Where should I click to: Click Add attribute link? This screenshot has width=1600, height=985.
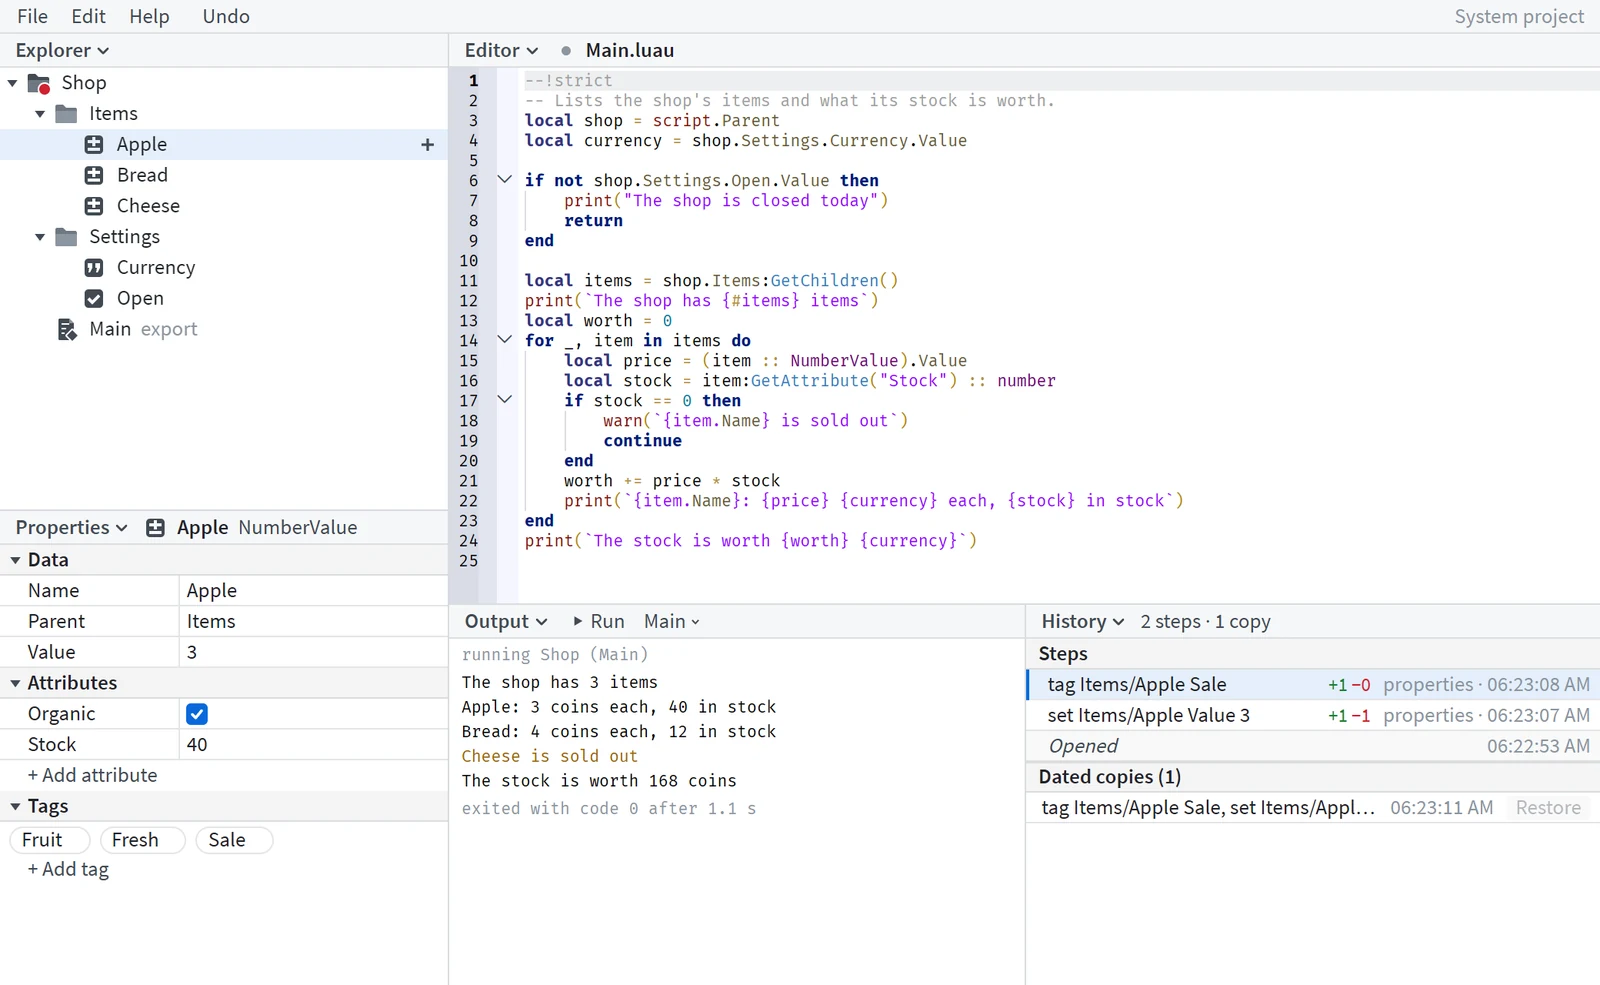tap(92, 776)
